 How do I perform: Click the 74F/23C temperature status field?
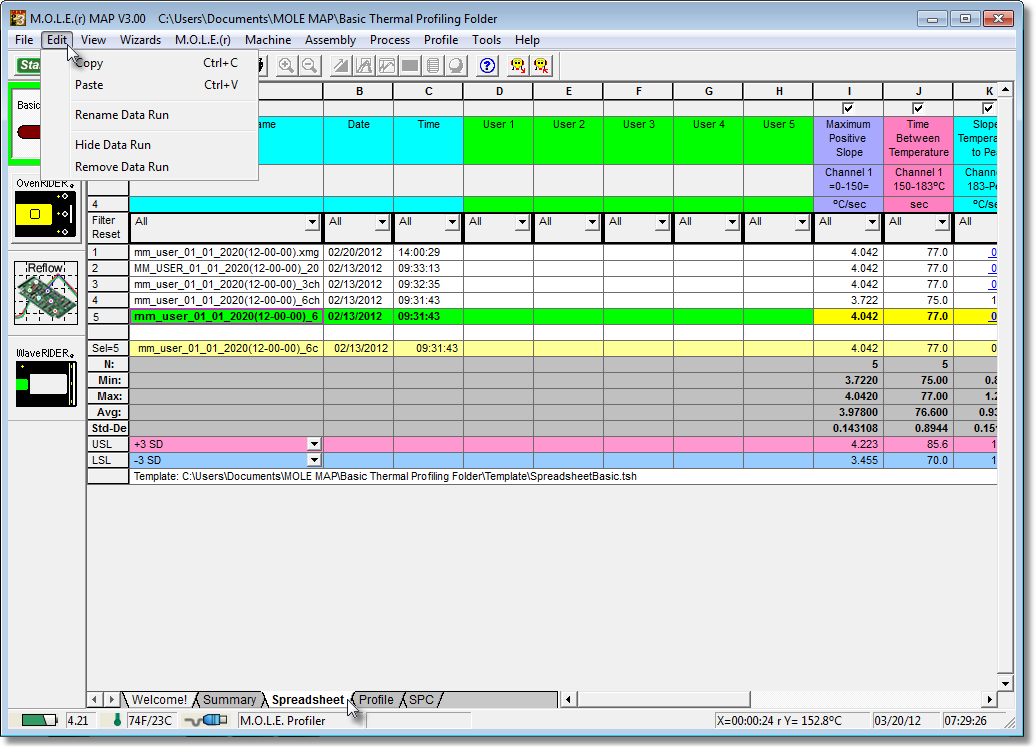150,721
